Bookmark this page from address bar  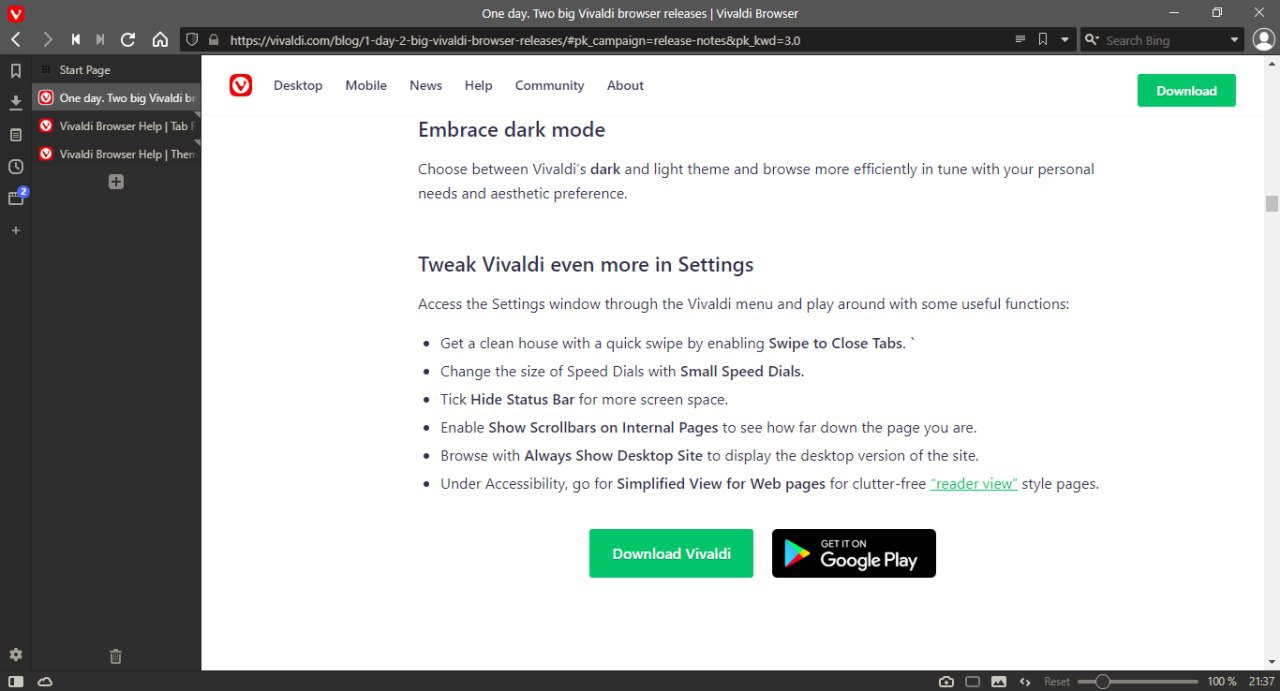[x=1043, y=40]
